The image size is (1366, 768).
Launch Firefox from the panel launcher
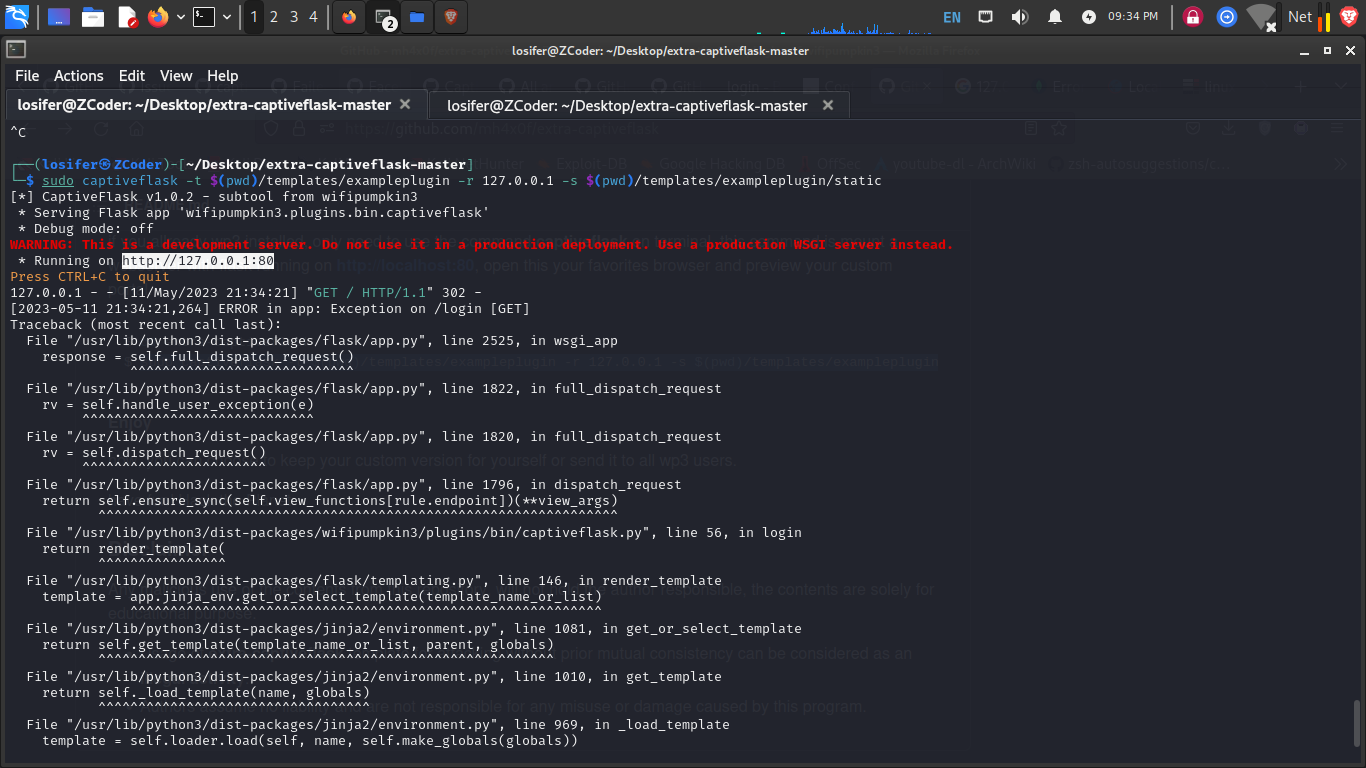[x=158, y=17]
